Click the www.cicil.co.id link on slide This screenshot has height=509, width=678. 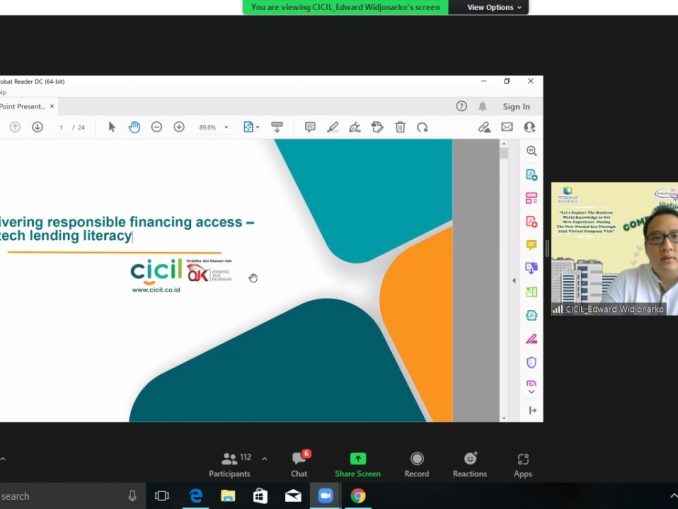coord(156,290)
